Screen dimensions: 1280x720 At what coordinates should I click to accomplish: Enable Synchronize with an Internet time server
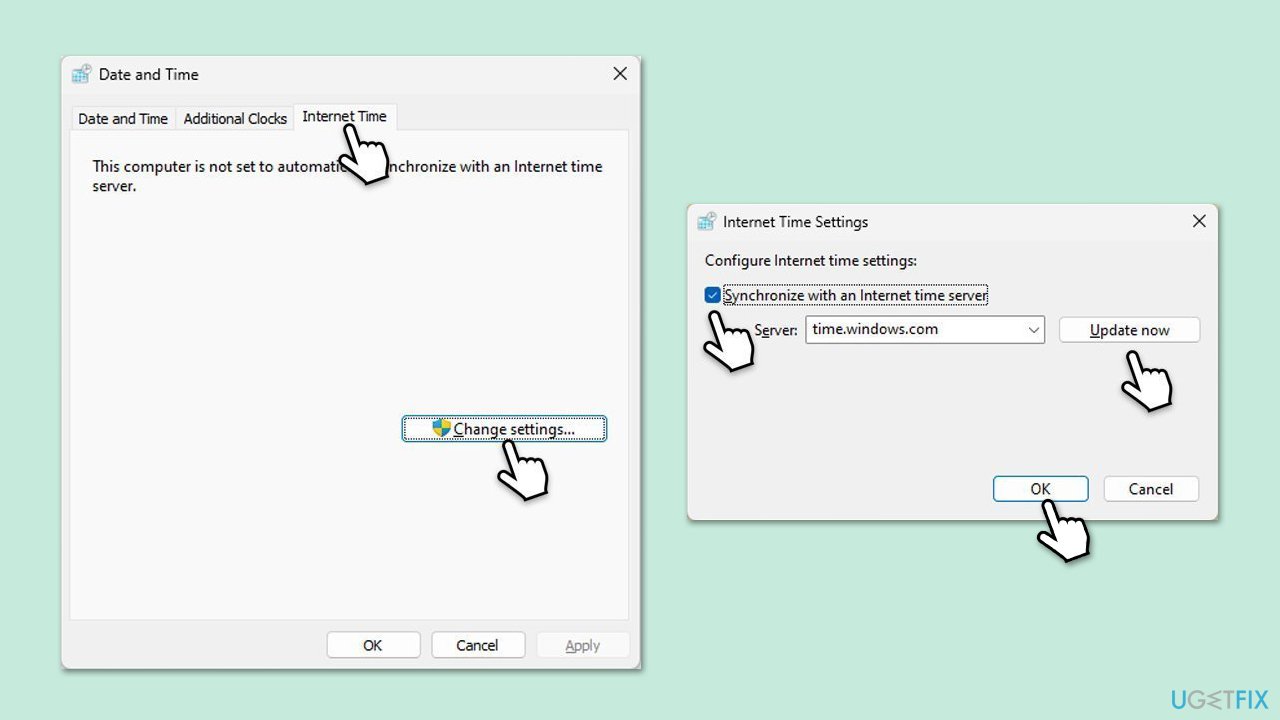tap(712, 294)
